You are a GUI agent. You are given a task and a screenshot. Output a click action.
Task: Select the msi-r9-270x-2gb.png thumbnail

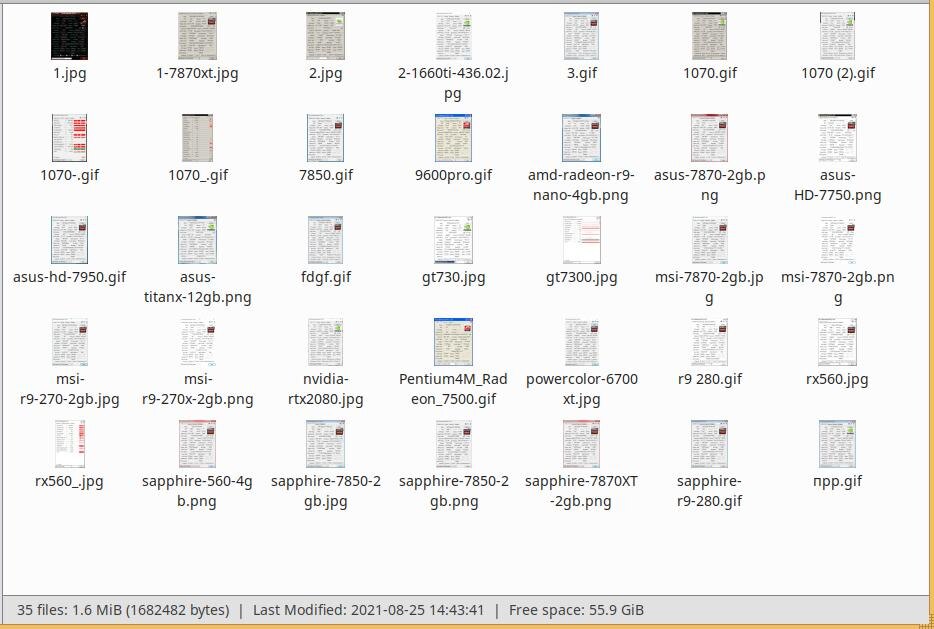coord(197,341)
